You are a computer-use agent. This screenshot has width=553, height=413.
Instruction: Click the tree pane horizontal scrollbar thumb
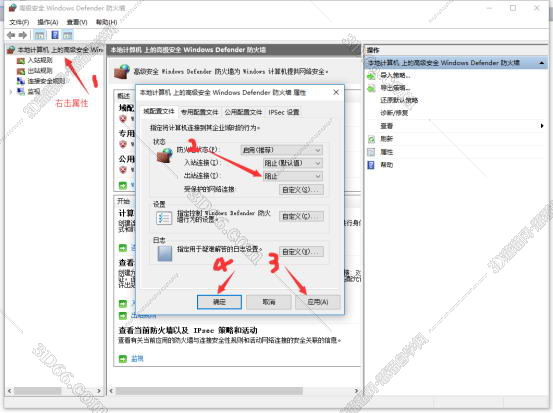[37, 391]
